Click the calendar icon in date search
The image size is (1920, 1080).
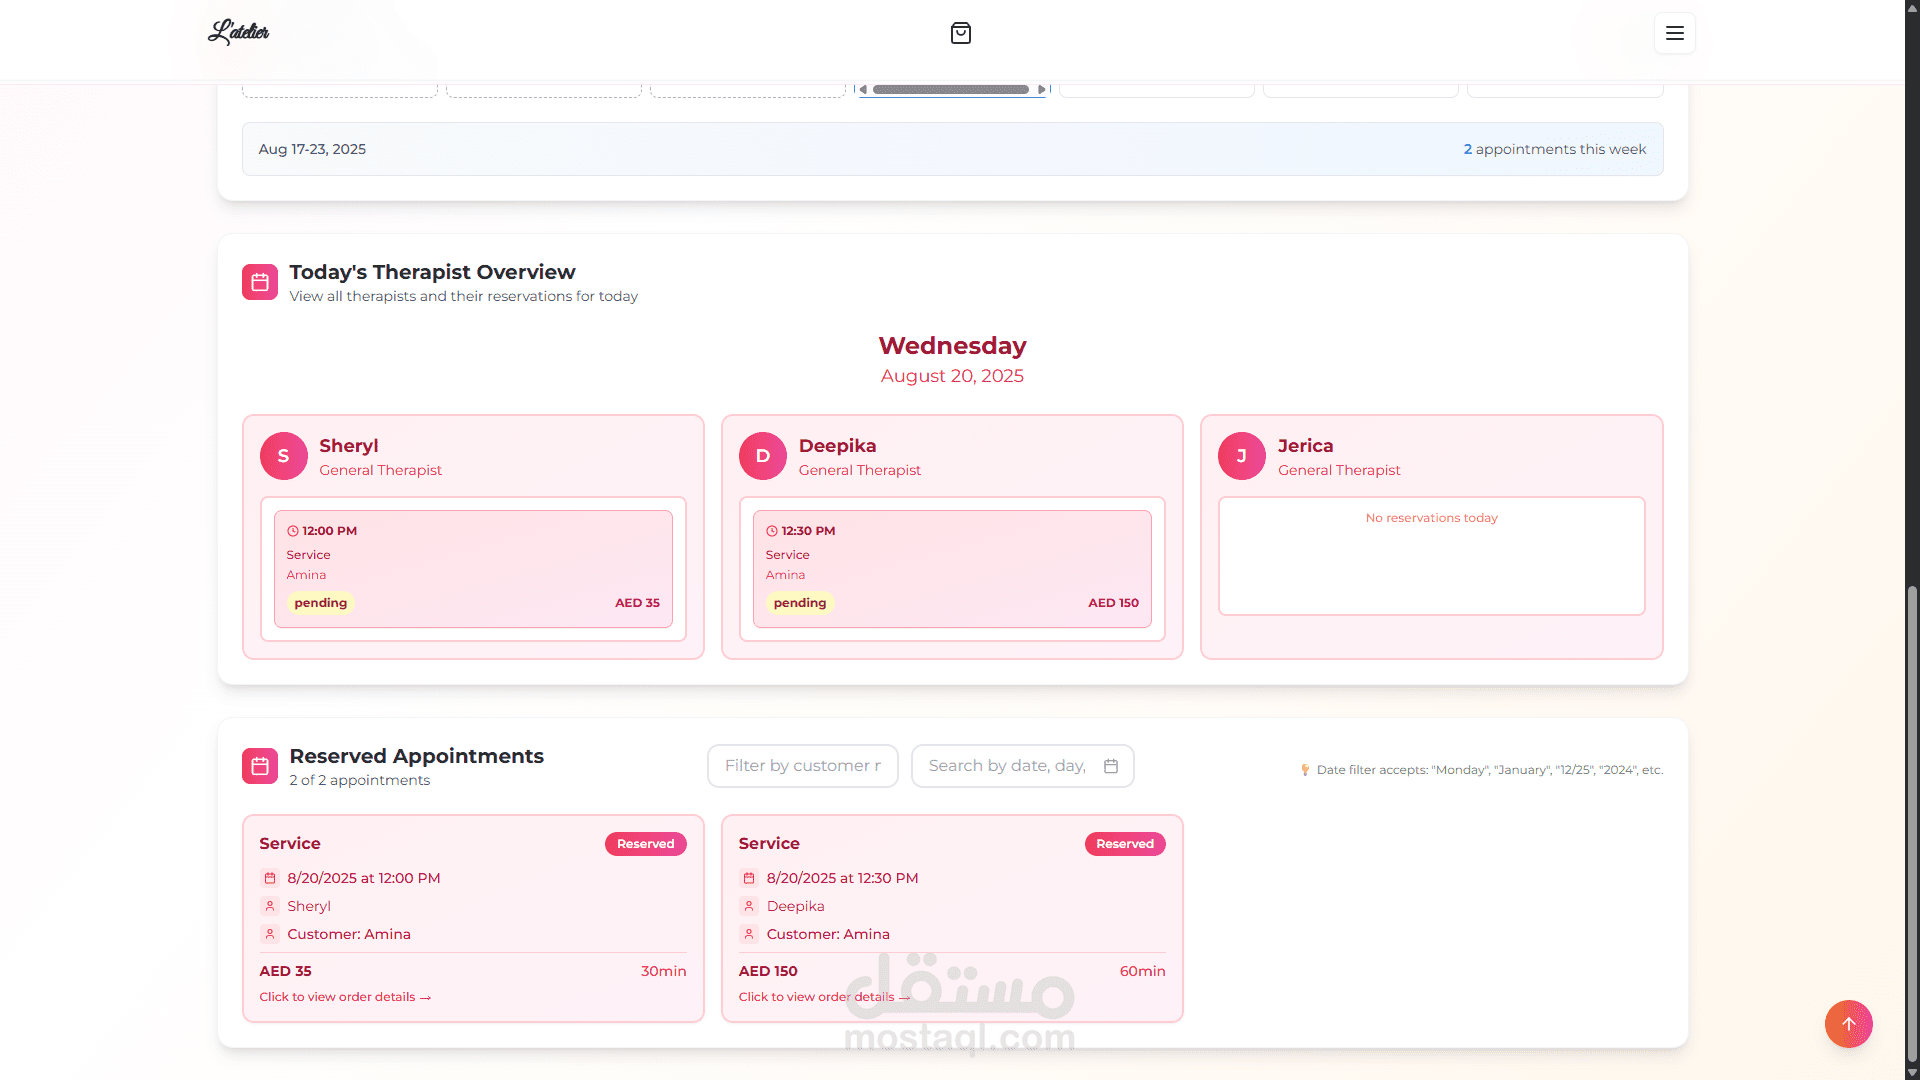click(1111, 766)
